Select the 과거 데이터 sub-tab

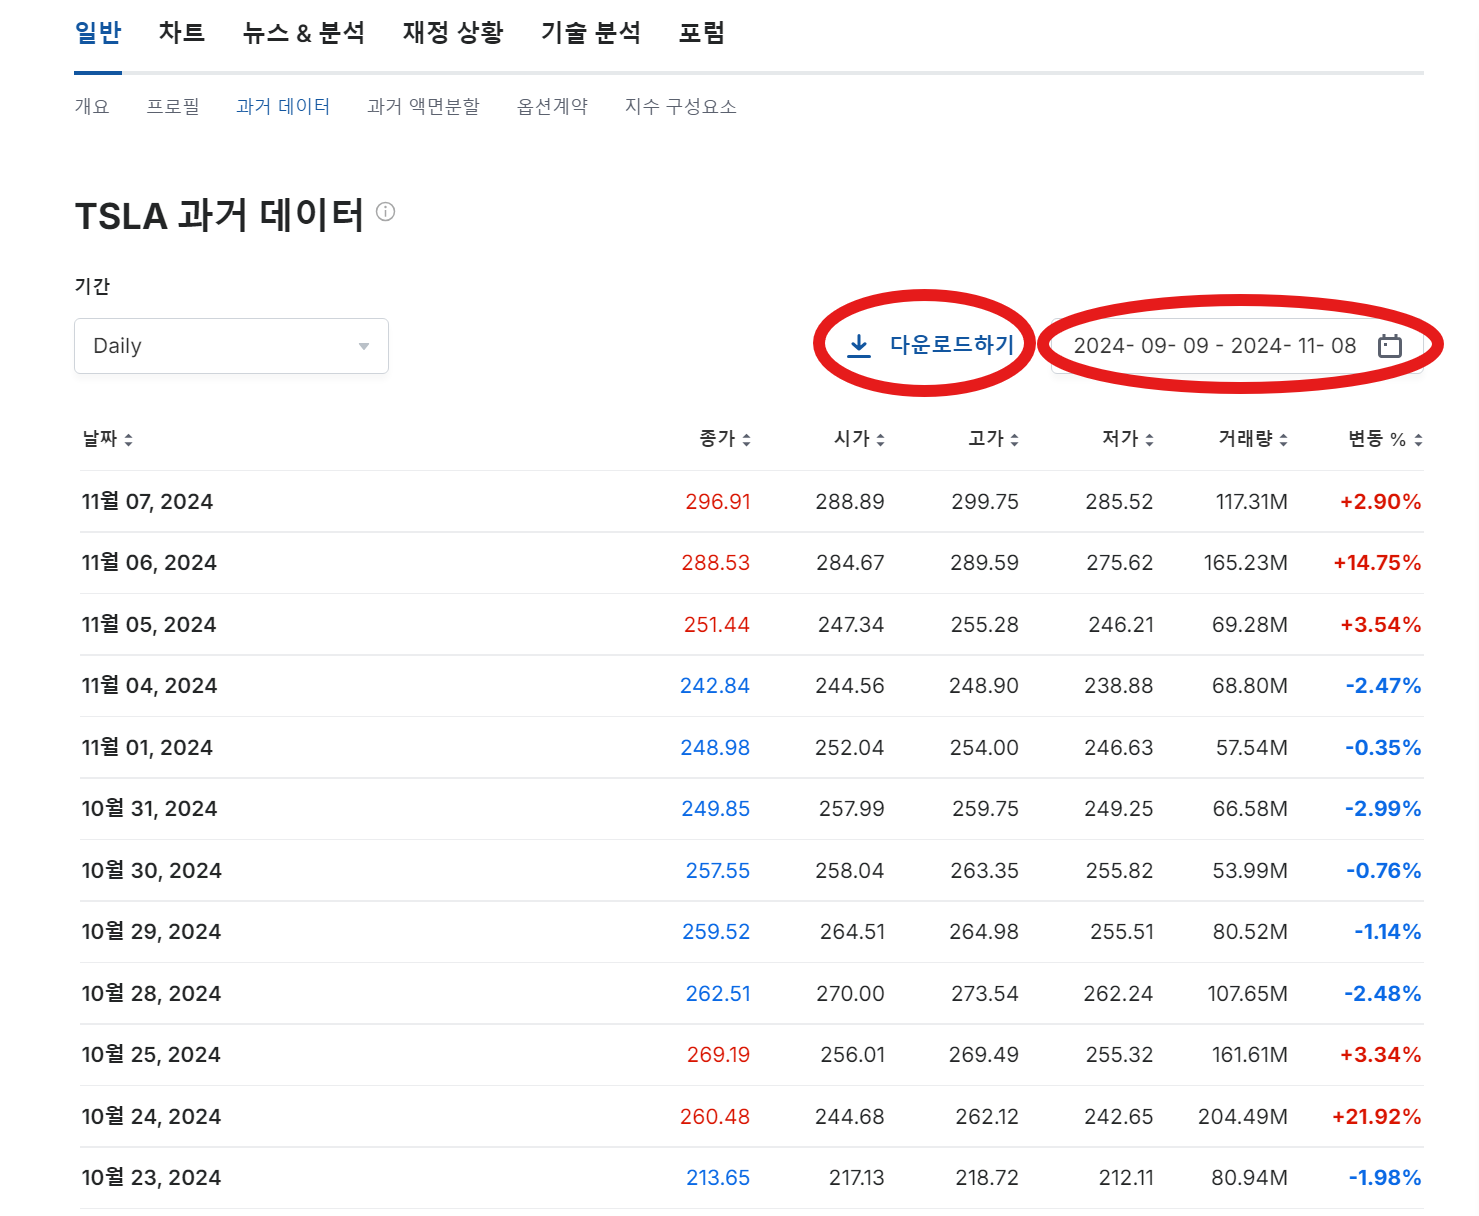[283, 106]
